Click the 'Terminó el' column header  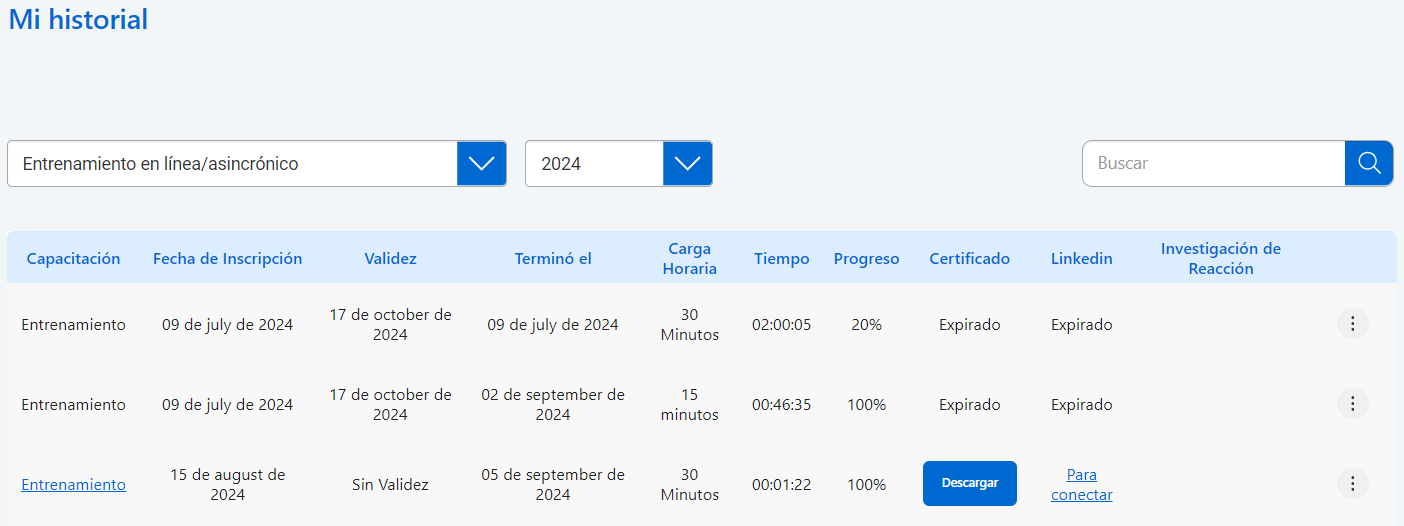click(553, 258)
